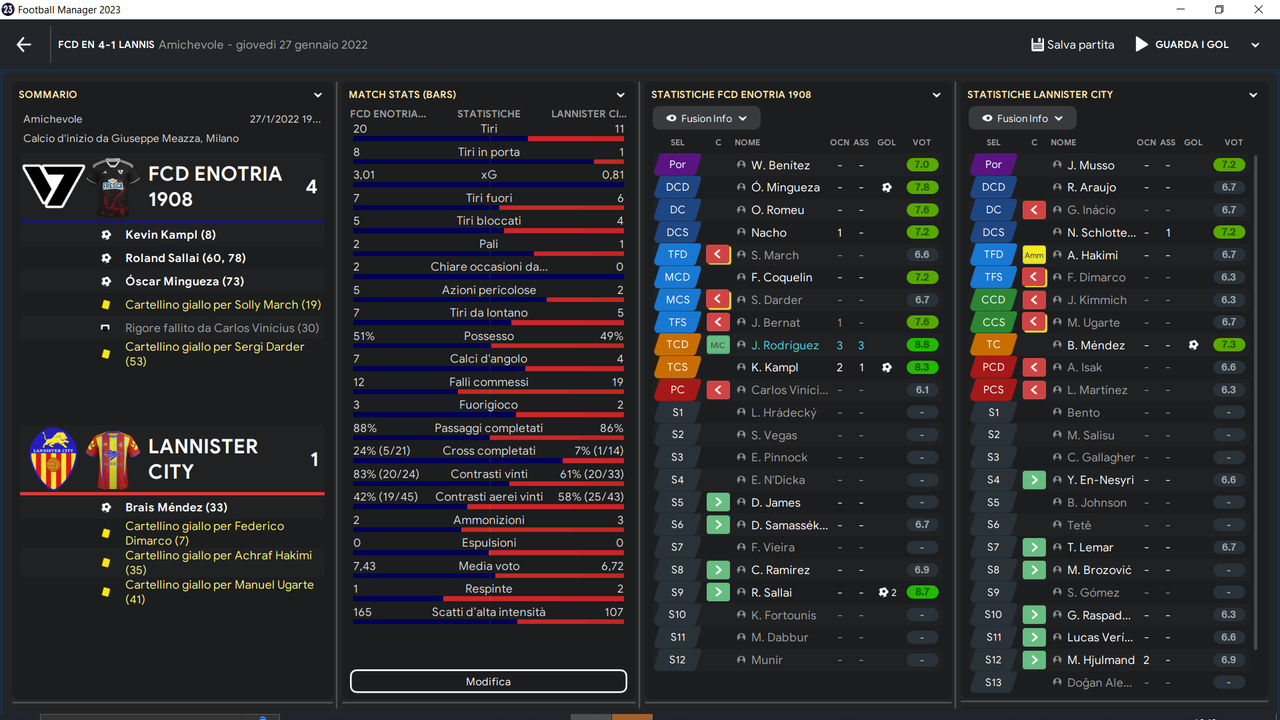
Task: Click the Possesso stat row label
Action: coord(489,336)
